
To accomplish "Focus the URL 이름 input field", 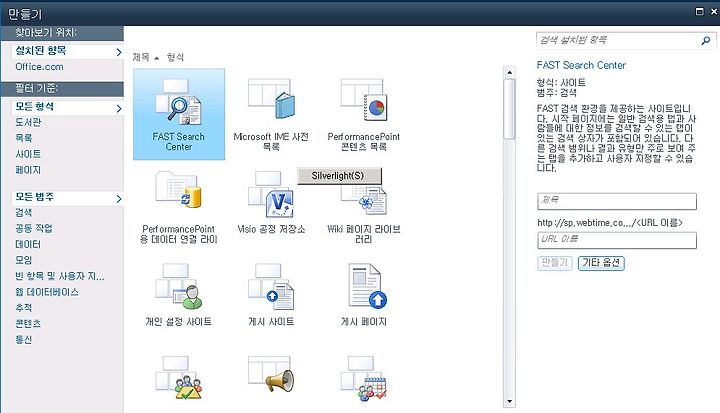I will (617, 240).
